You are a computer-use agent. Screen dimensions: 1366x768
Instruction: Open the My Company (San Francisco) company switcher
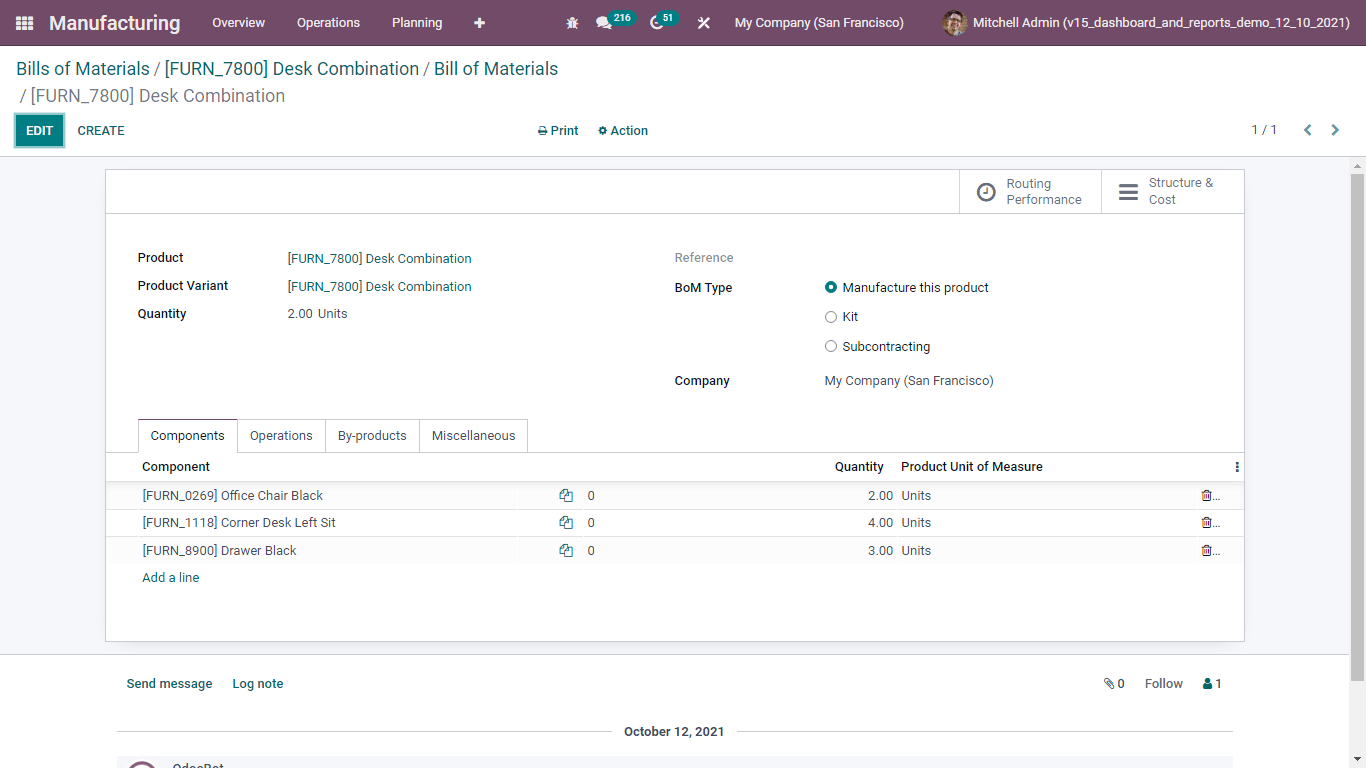818,22
